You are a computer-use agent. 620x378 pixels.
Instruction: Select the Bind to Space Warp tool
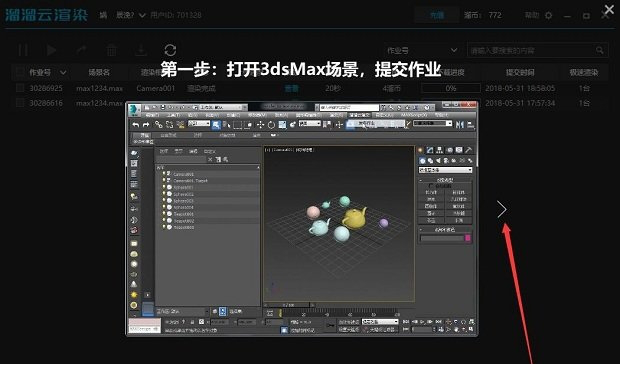[180, 125]
